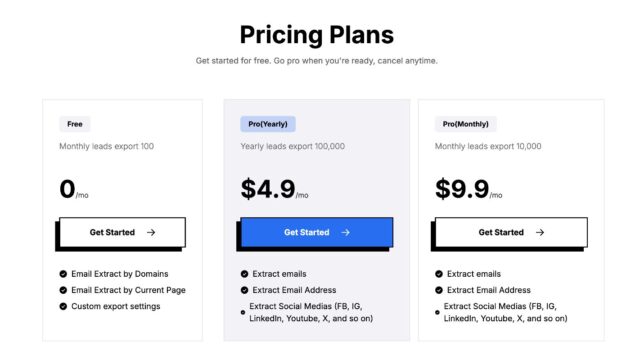This screenshot has width=640, height=360.
Task: Click check icon by Pro(Monthly) Extract Email Address
Action: click(x=439, y=290)
